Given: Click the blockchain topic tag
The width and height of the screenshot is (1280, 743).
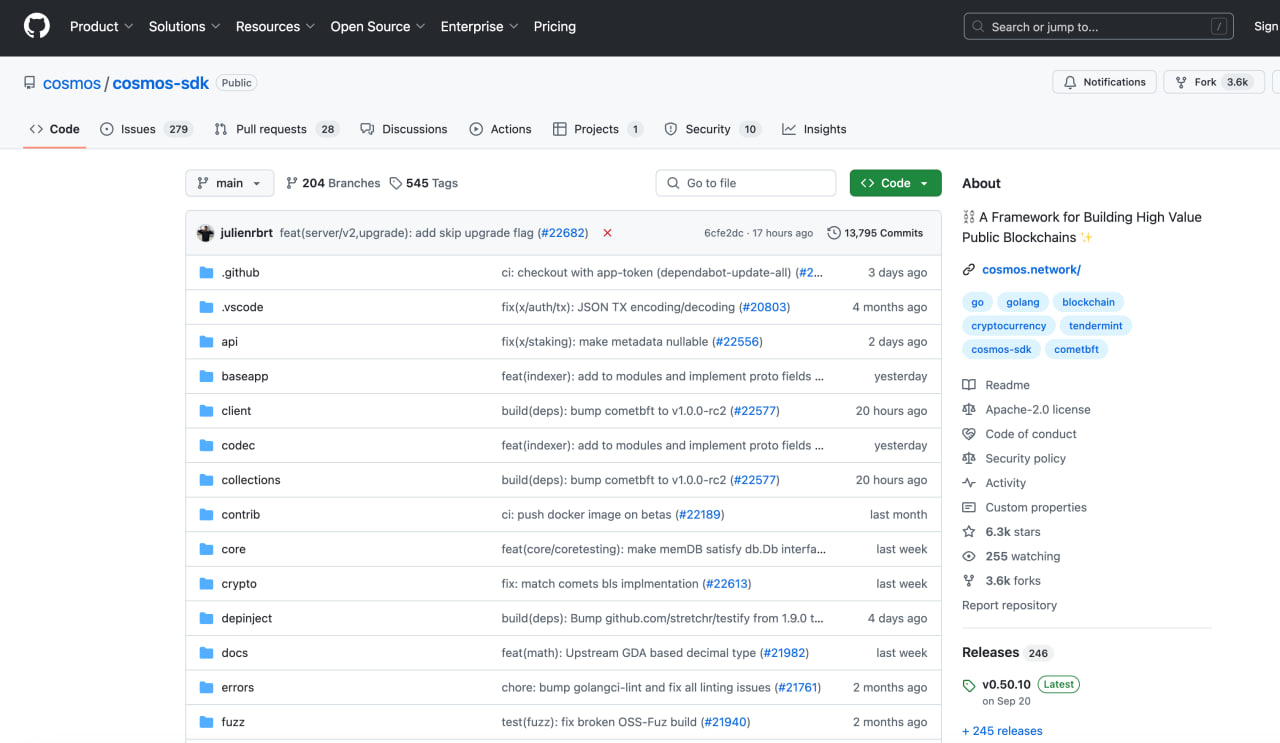Looking at the screenshot, I should coord(1089,302).
